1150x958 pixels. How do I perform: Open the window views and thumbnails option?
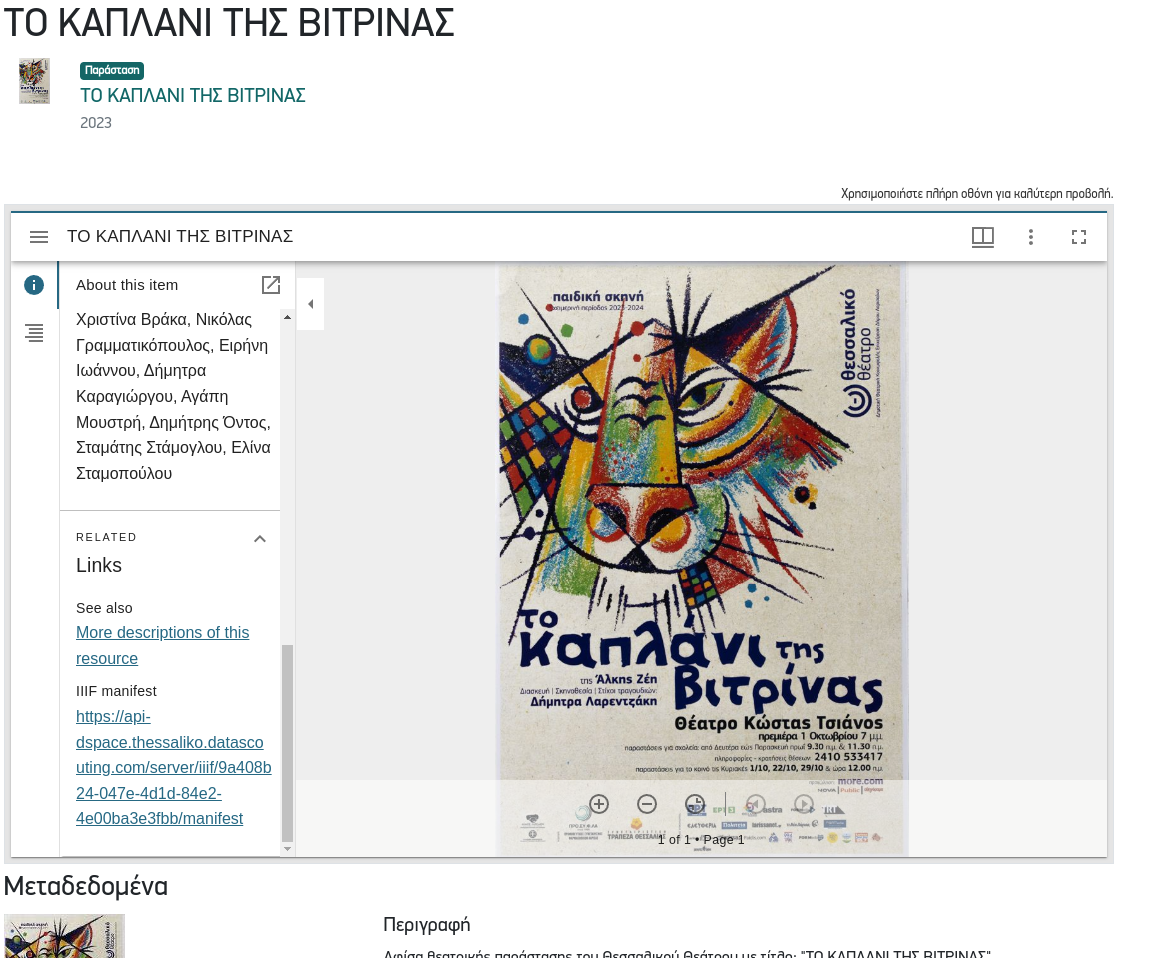coord(982,237)
